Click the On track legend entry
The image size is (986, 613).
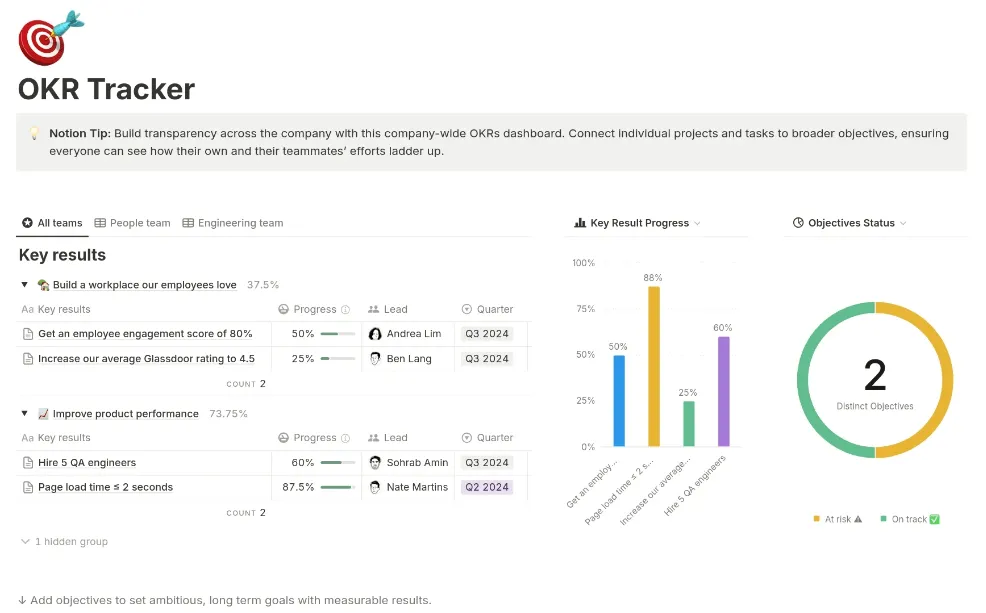910,519
